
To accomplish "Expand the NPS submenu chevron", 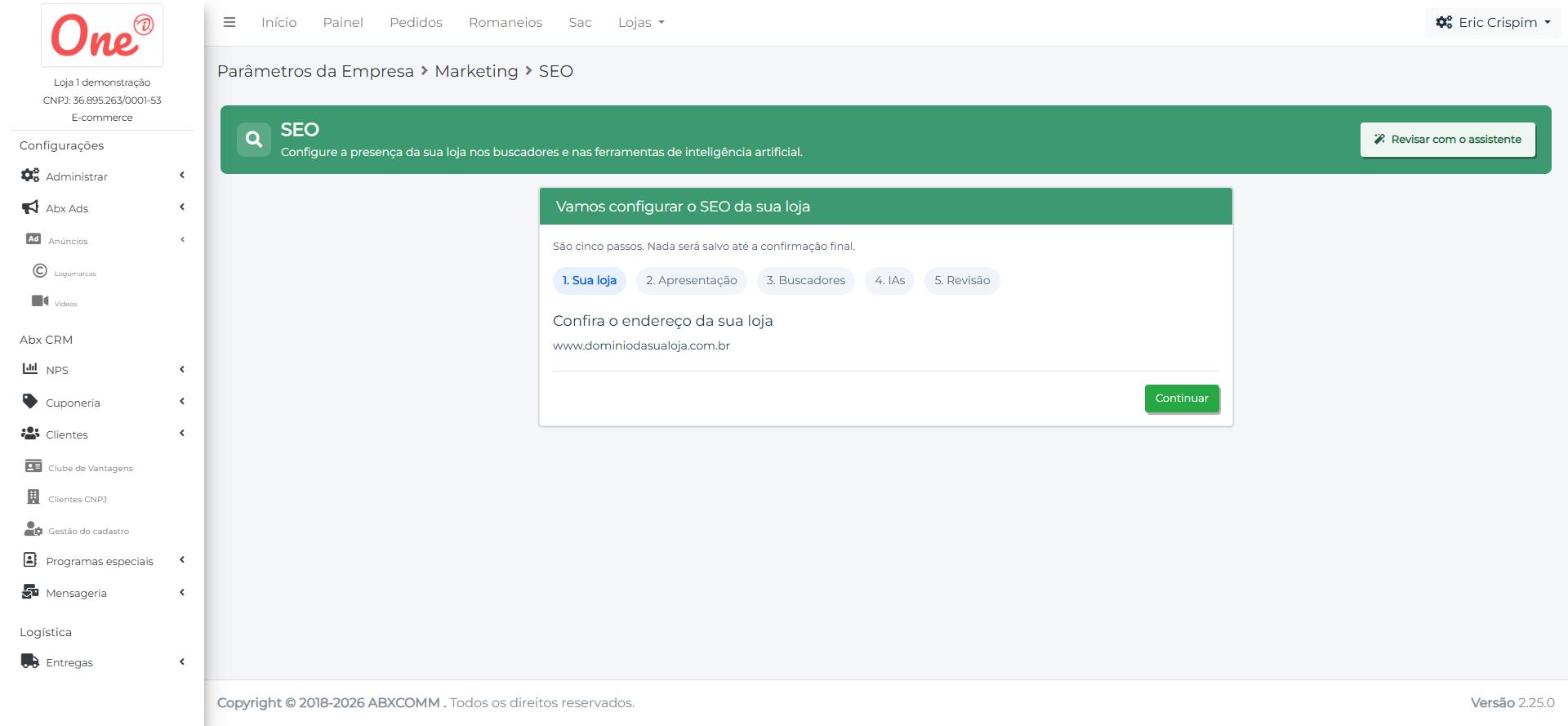I will (x=182, y=369).
